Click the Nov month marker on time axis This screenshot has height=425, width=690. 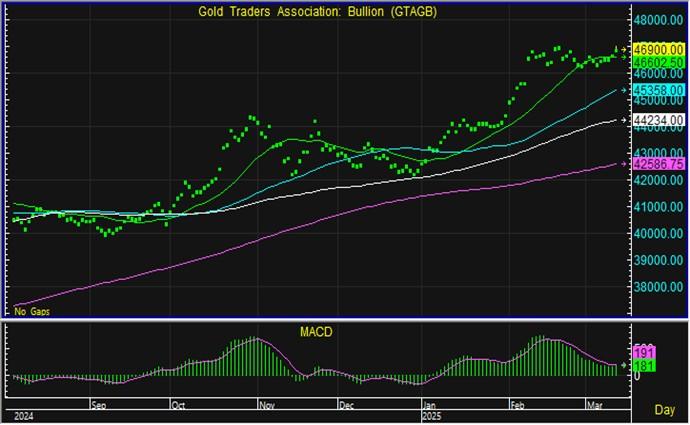point(267,405)
